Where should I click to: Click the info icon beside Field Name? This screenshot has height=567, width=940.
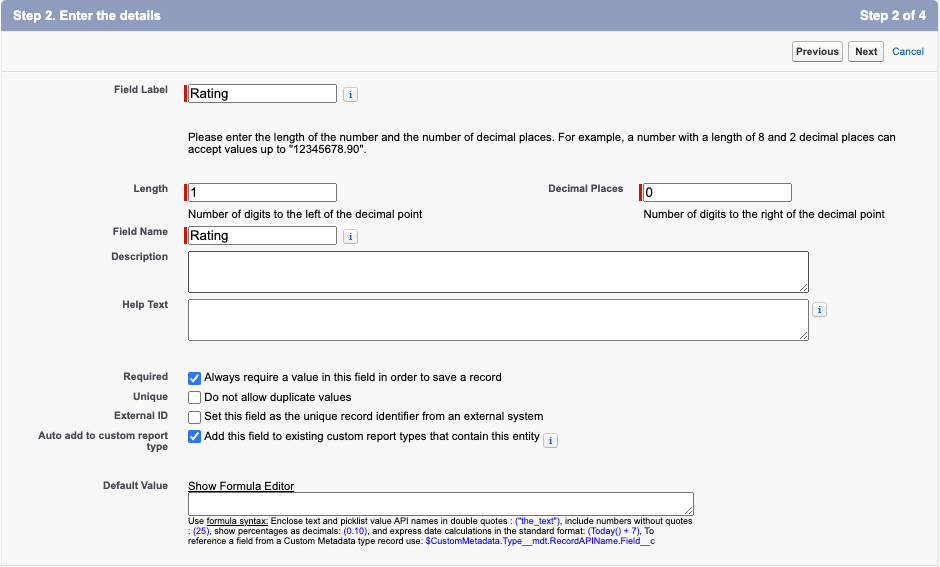coord(350,237)
